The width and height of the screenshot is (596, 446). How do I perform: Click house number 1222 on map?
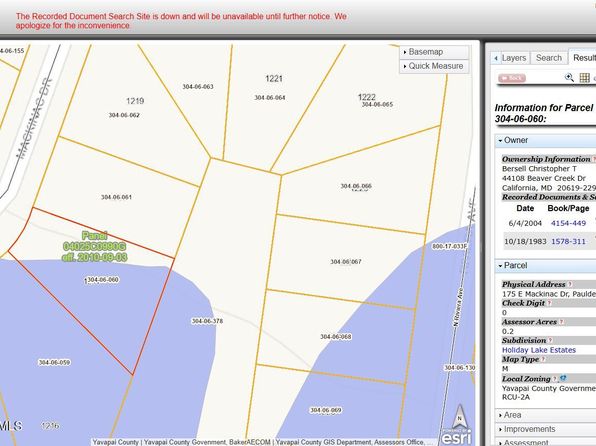[x=366, y=97]
